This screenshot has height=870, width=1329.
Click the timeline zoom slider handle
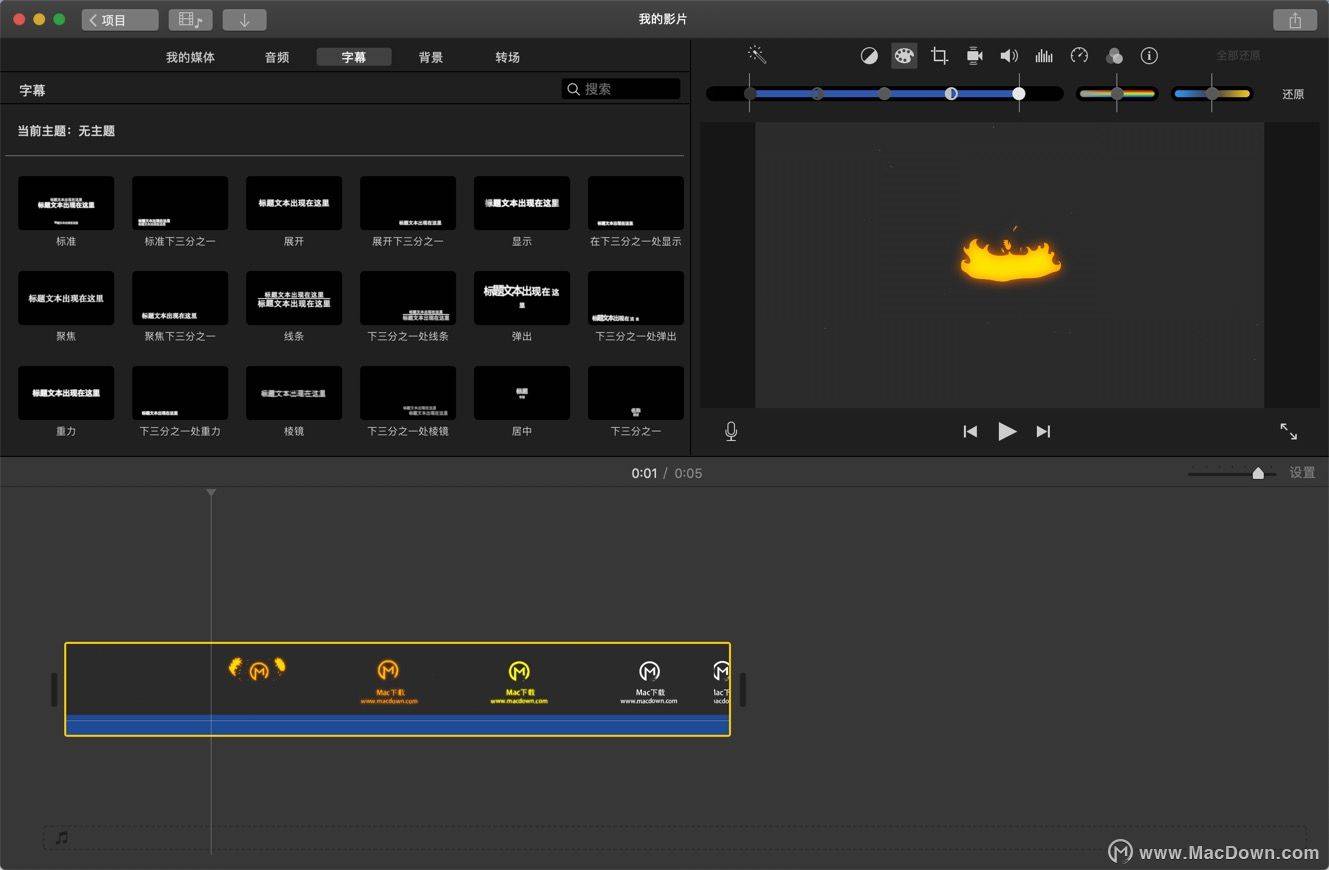pyautogui.click(x=1259, y=472)
